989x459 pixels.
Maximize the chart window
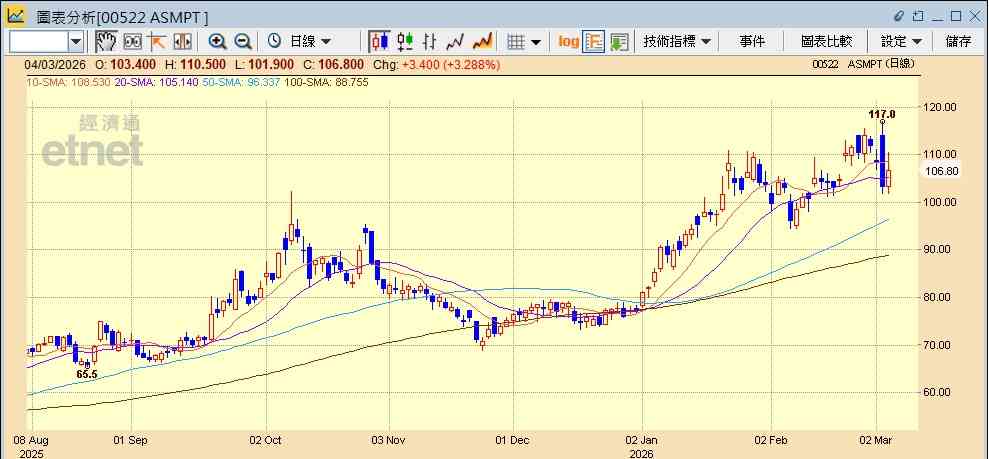point(956,16)
